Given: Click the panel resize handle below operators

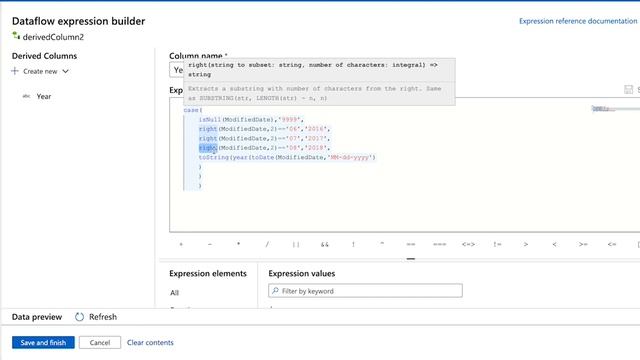Looking at the screenshot, I should click(x=411, y=259).
